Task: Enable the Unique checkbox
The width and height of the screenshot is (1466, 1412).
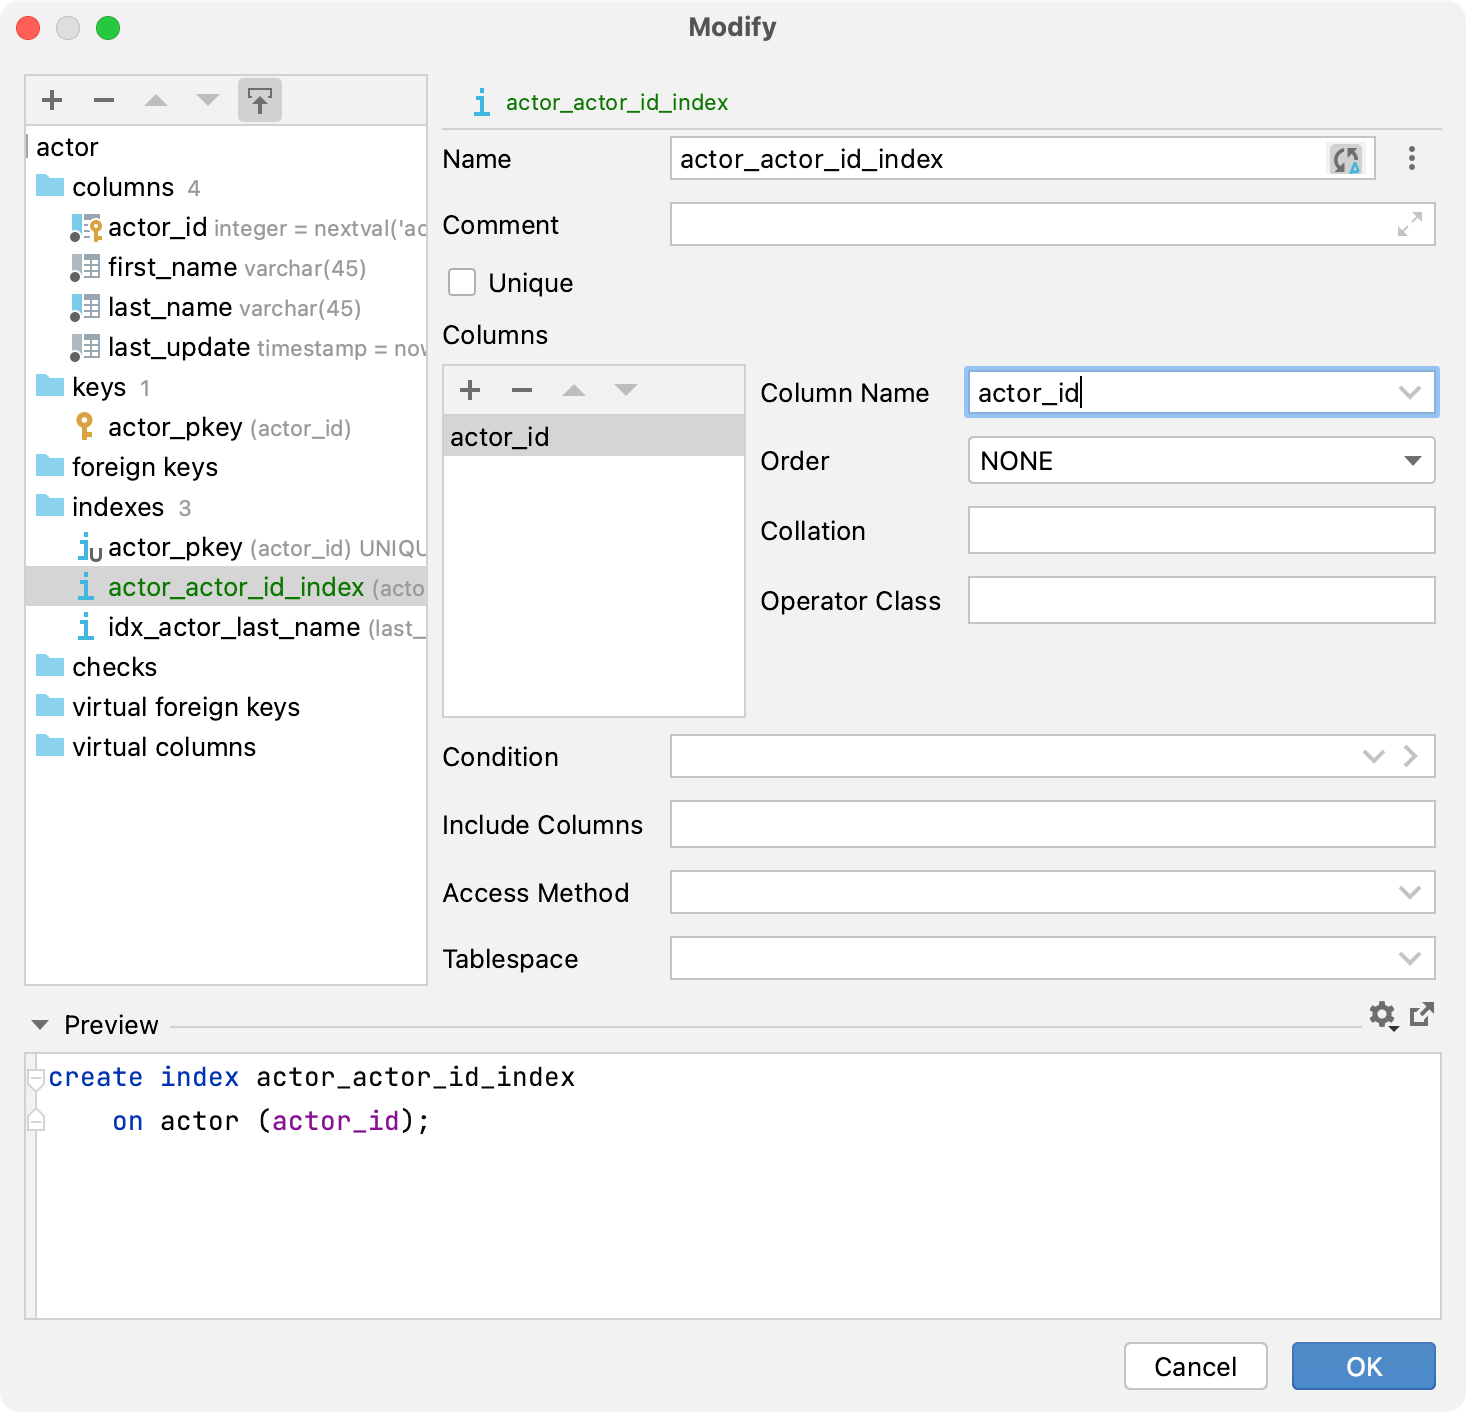Action: tap(461, 282)
